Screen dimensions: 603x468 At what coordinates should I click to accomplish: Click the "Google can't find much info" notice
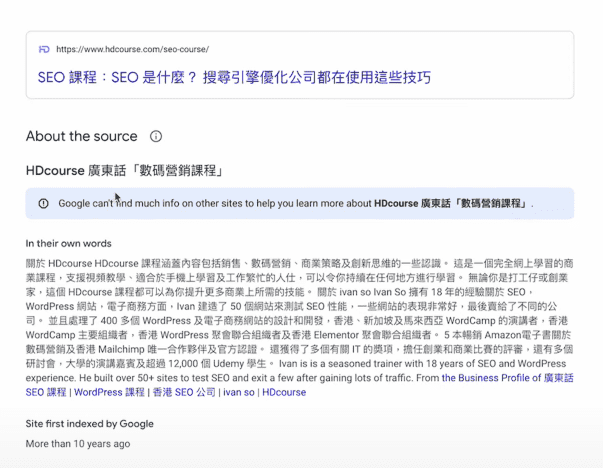pos(300,203)
